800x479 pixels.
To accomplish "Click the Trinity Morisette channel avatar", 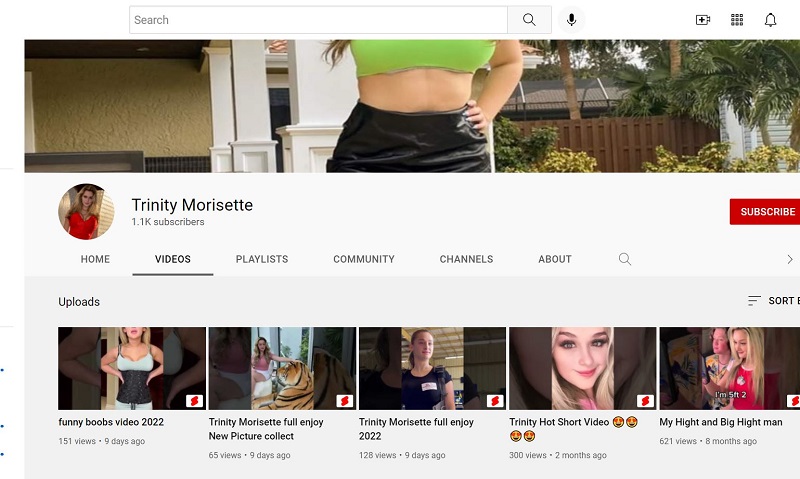I will (86, 211).
